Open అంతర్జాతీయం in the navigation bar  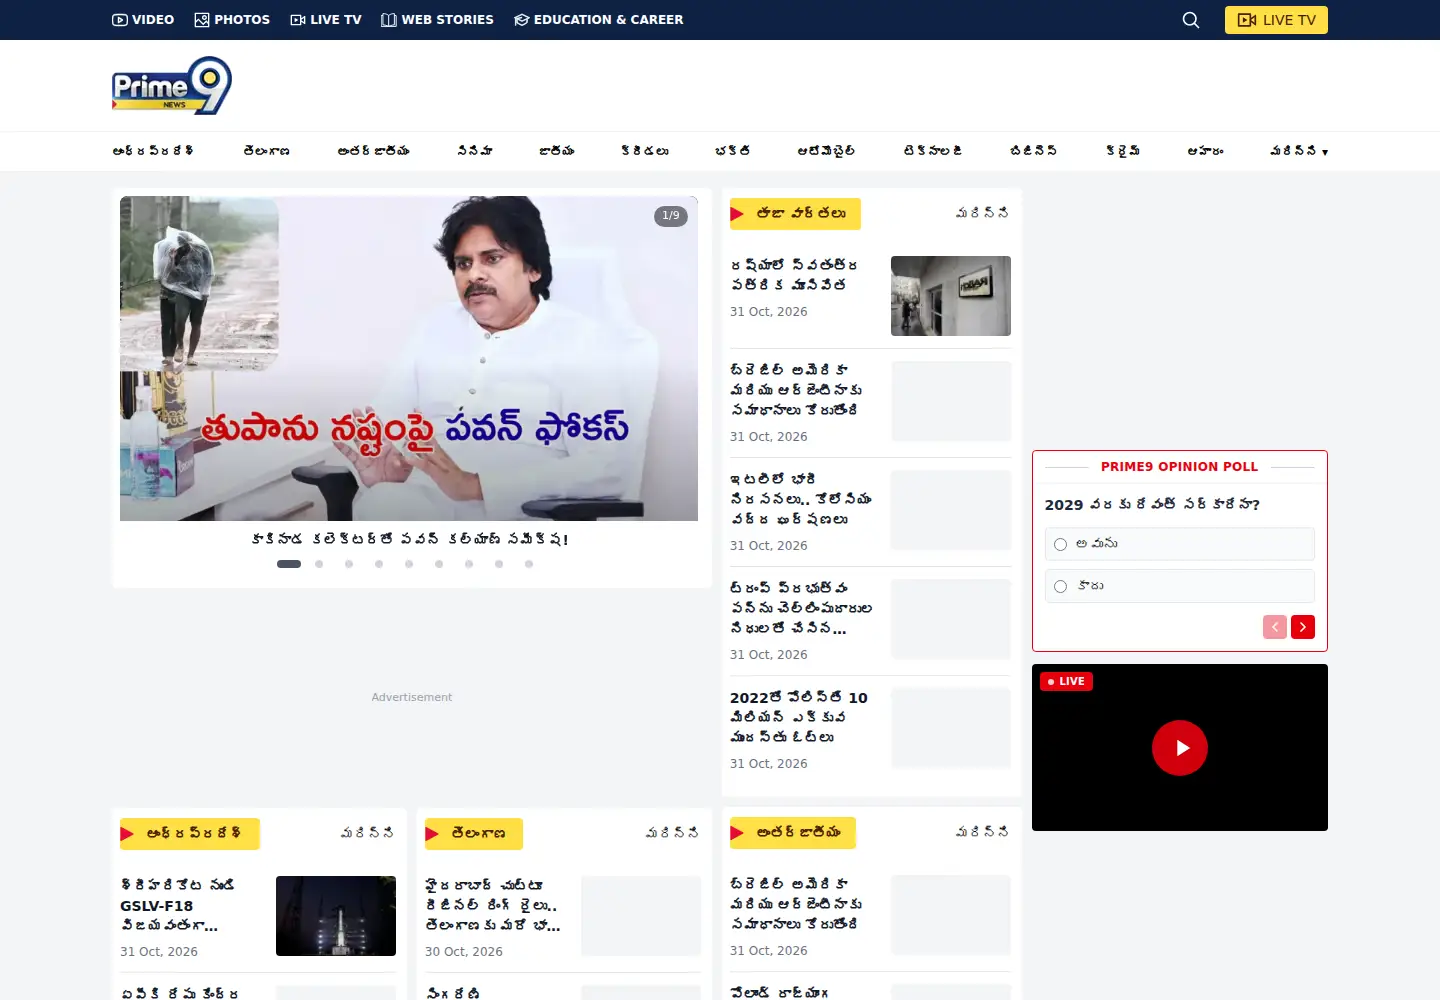pos(374,151)
